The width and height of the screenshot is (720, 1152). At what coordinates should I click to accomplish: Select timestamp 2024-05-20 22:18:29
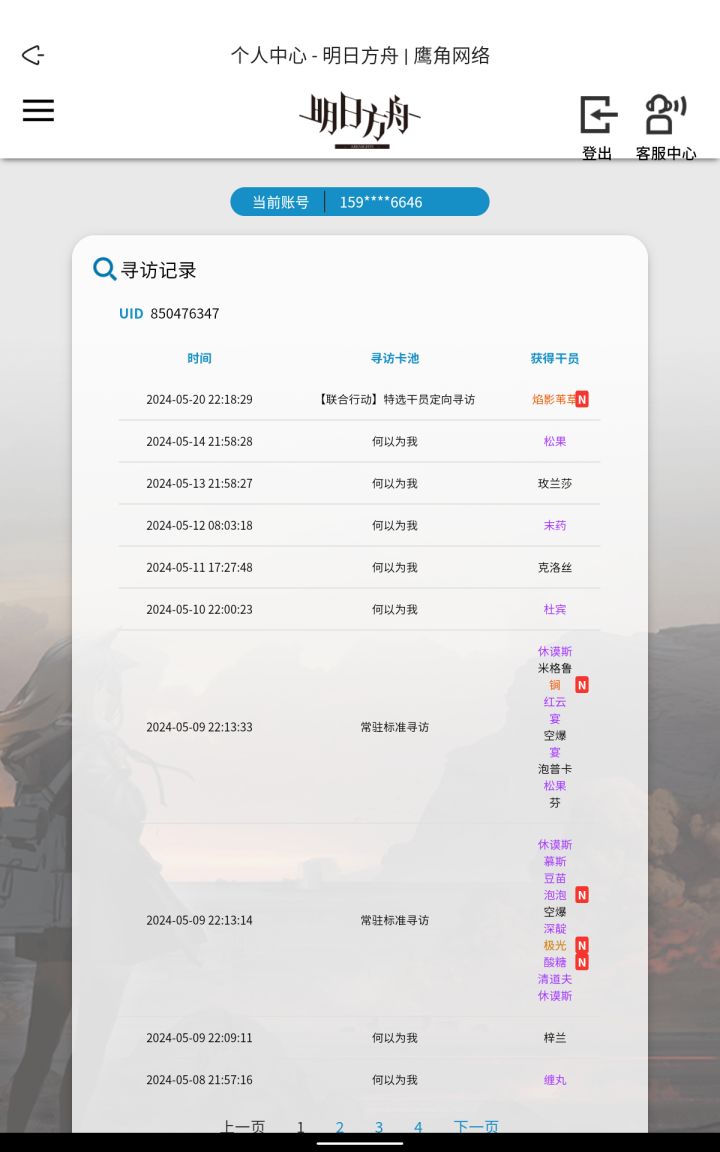click(x=199, y=400)
